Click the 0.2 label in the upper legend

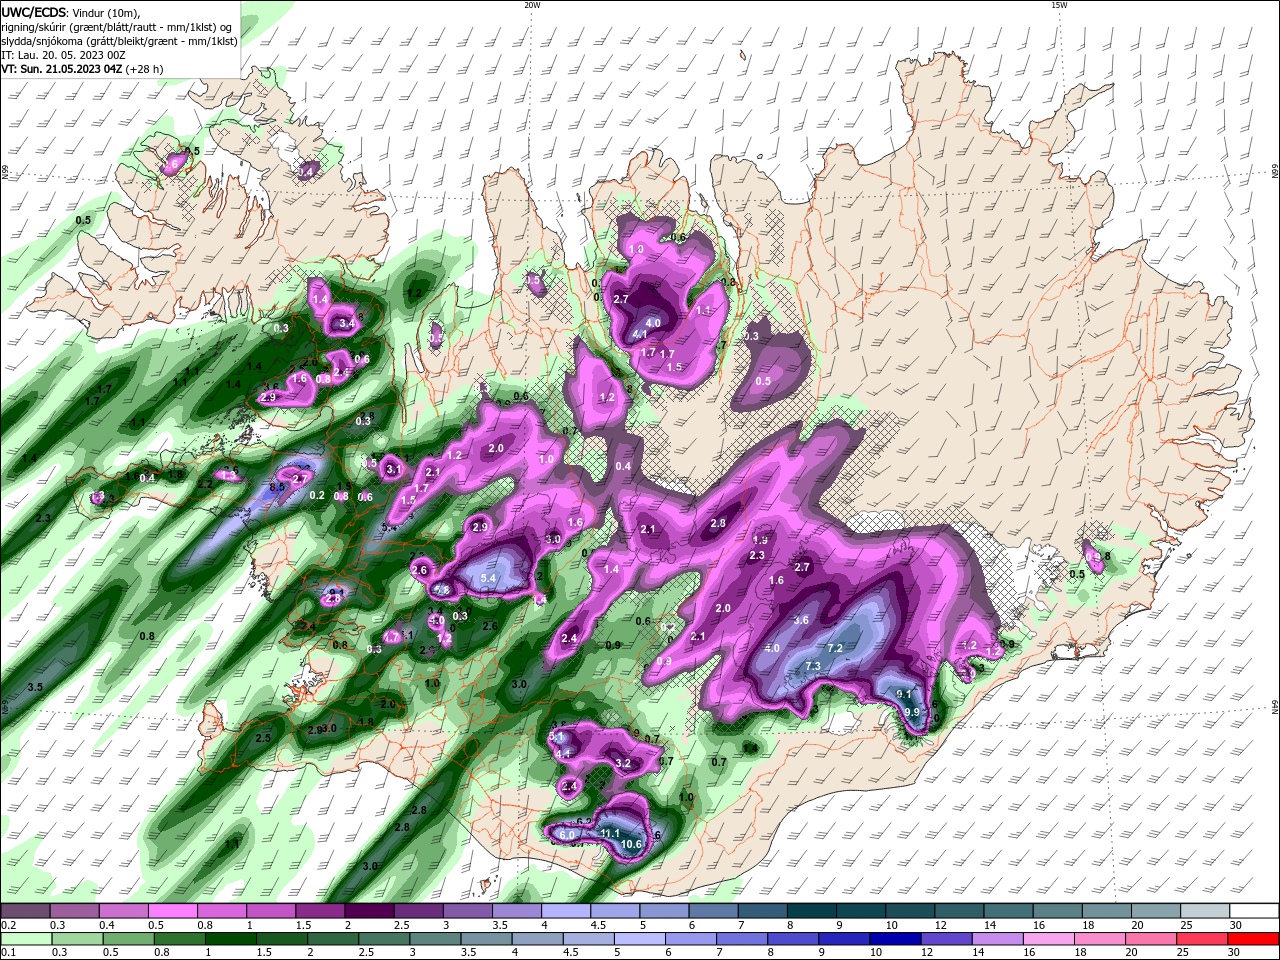[x=8, y=925]
